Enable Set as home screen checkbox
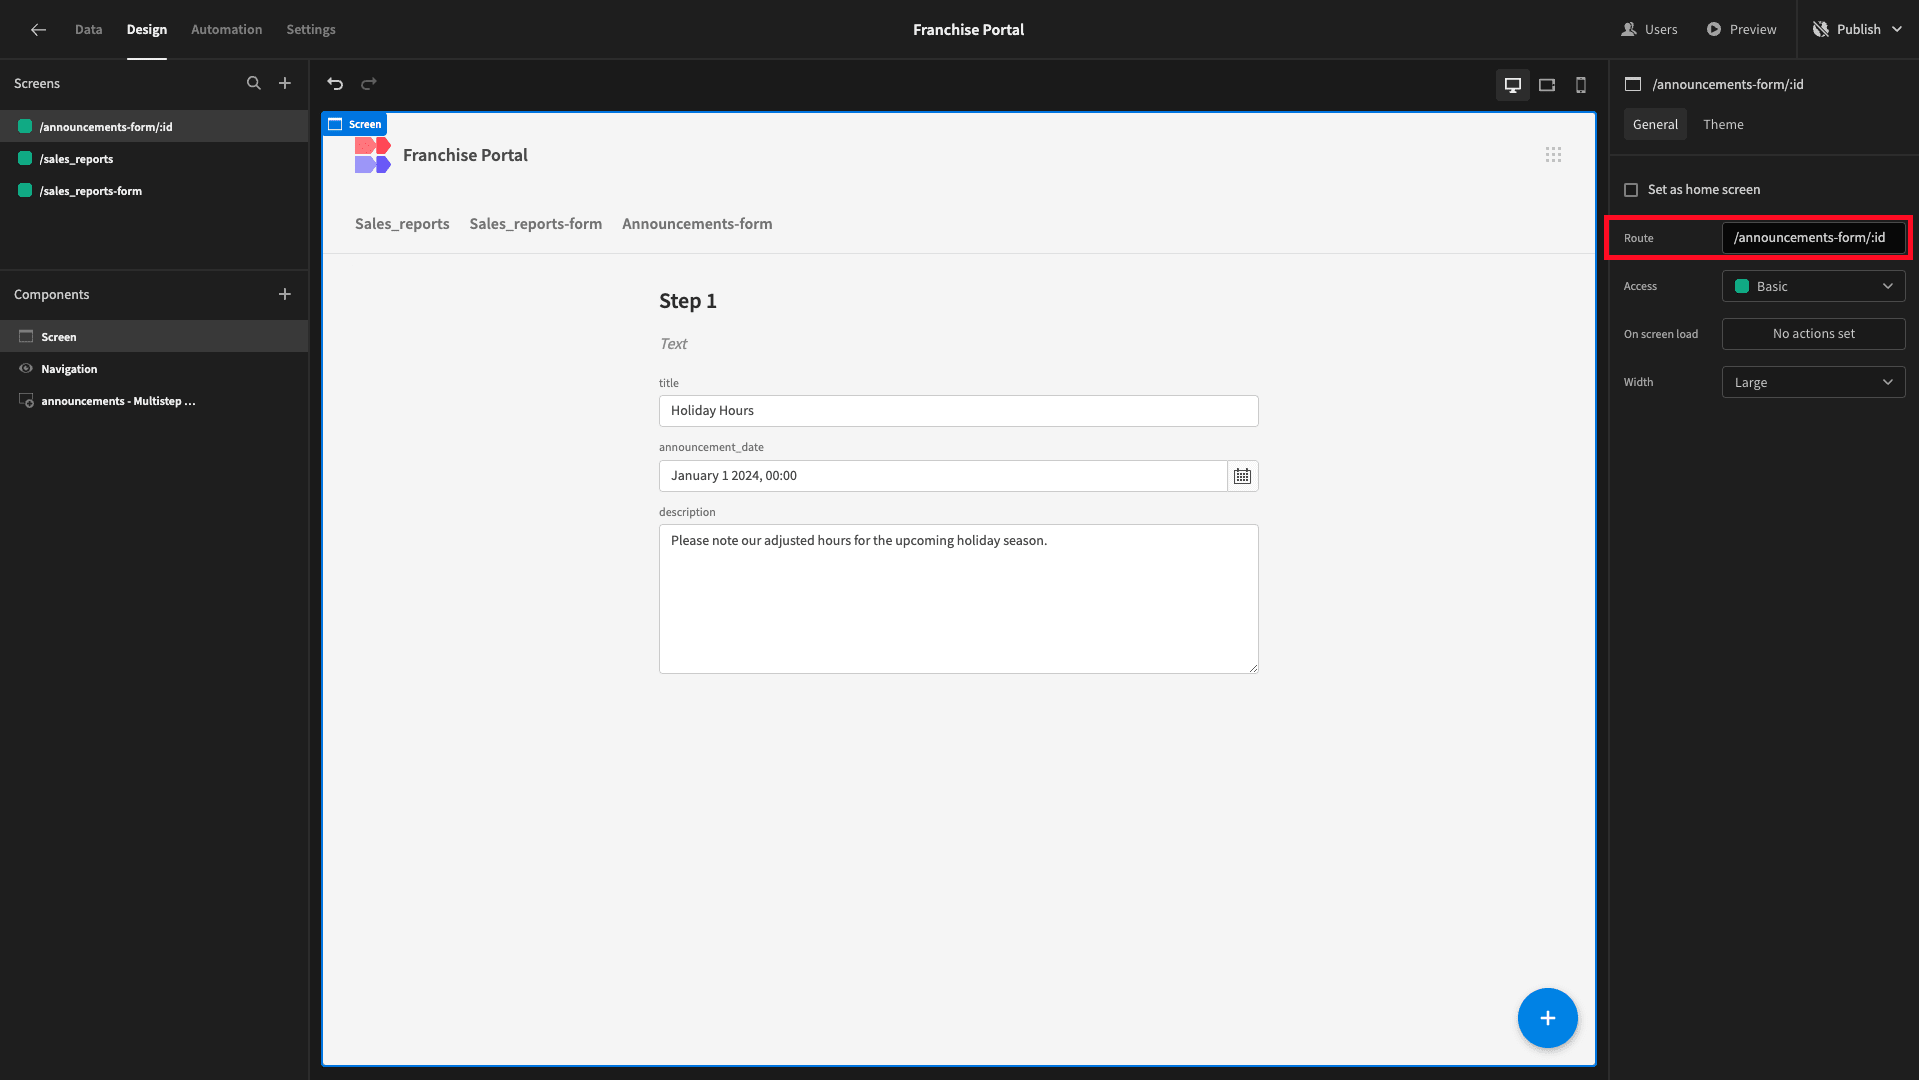Image resolution: width=1919 pixels, height=1080 pixels. click(1631, 190)
